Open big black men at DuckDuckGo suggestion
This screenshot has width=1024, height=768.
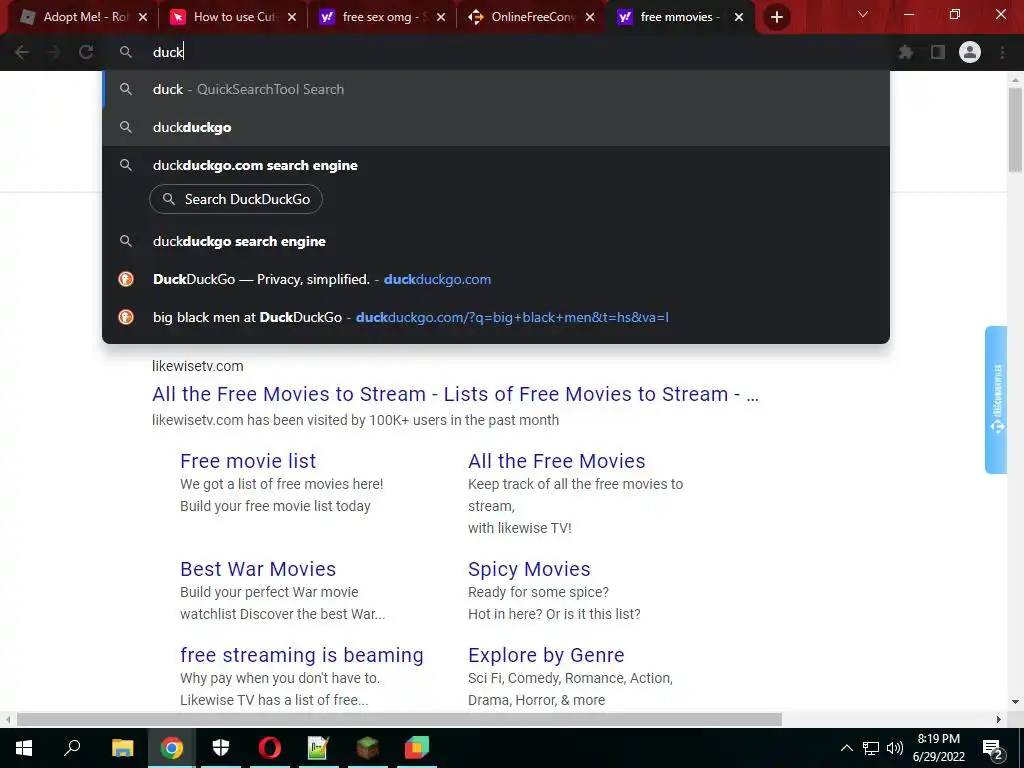pos(496,317)
